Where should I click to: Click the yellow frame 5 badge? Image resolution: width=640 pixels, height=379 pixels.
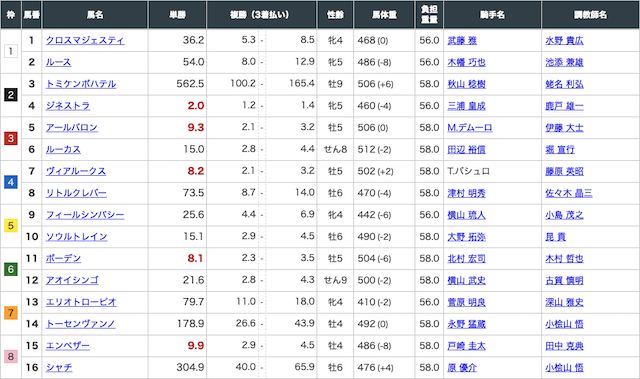11,226
